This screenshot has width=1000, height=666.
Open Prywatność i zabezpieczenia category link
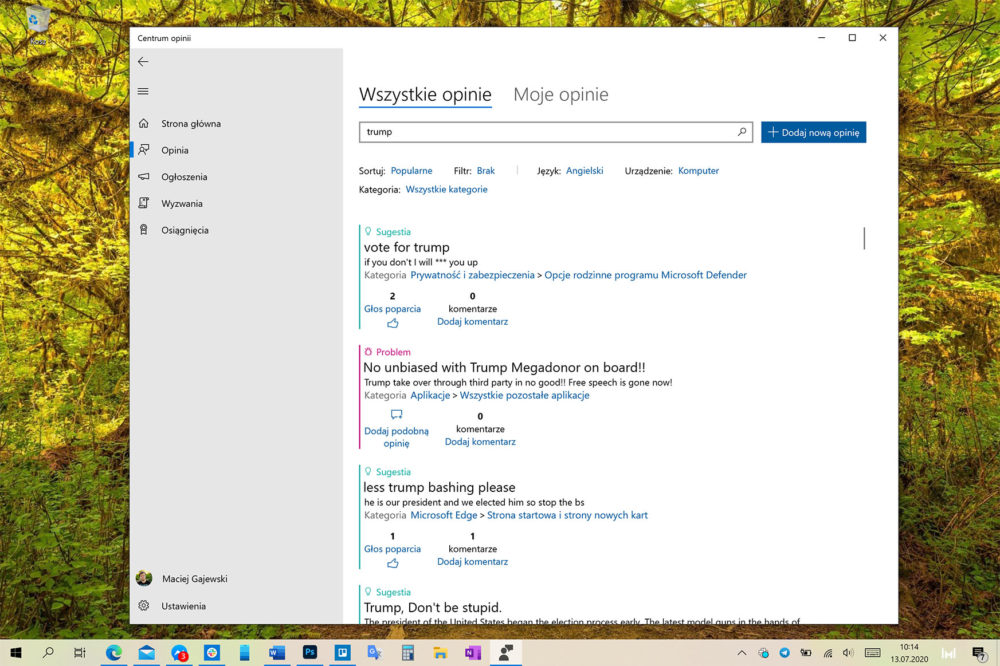472,275
